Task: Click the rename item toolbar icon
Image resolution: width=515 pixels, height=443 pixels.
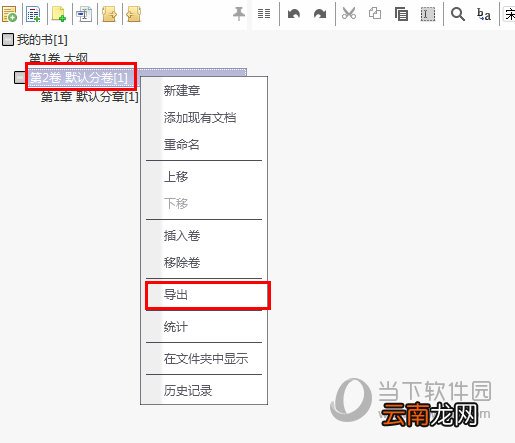Action: coord(84,14)
